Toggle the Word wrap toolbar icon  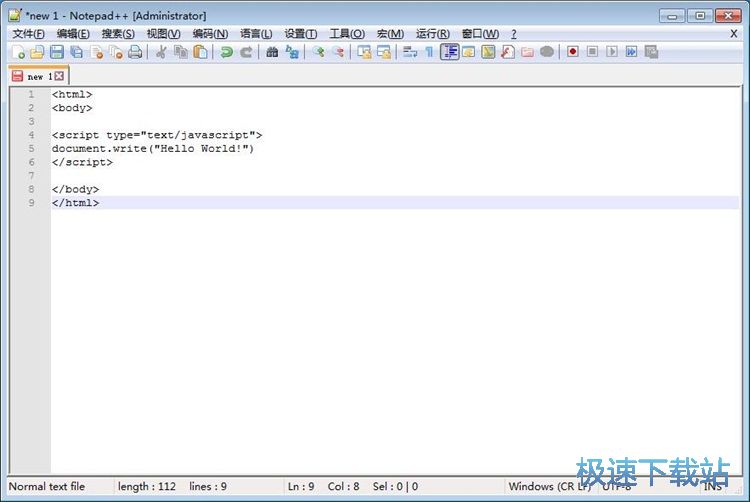click(410, 52)
